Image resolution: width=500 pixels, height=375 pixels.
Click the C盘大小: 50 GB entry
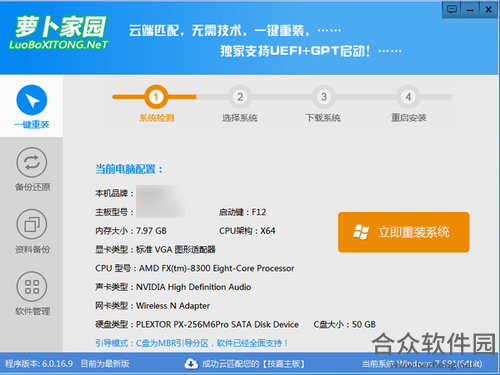point(345,324)
